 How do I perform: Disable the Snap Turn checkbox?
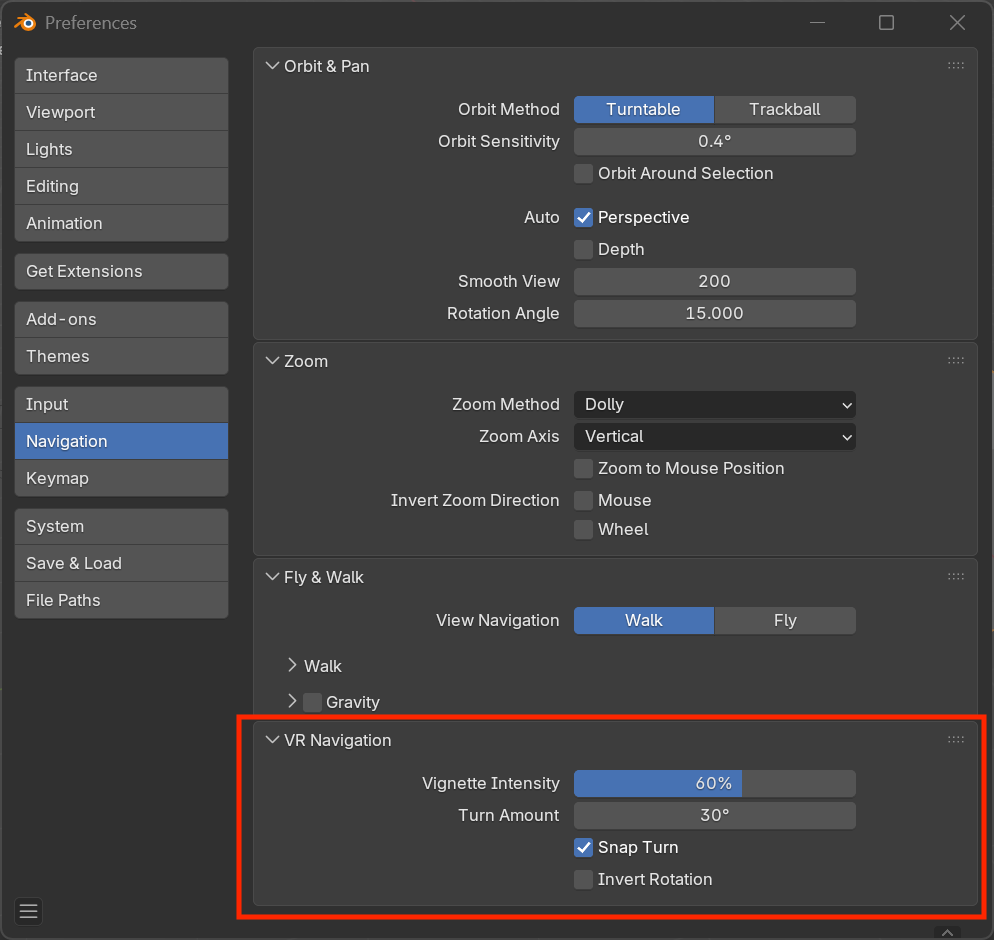pos(583,848)
